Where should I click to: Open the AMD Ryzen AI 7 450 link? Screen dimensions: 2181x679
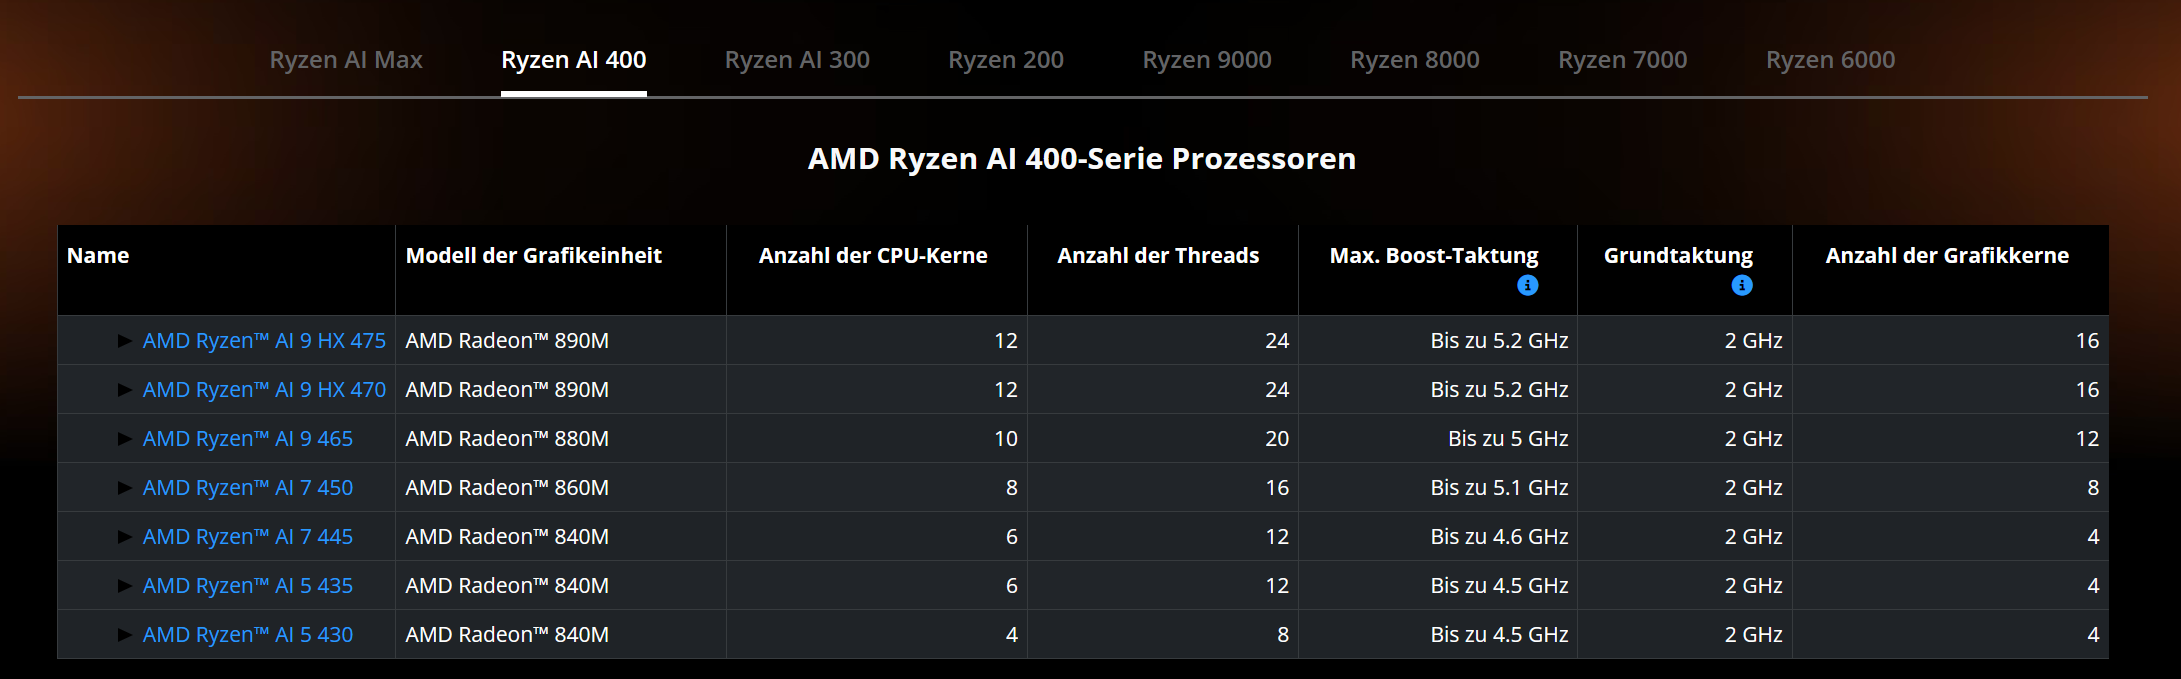coord(248,488)
